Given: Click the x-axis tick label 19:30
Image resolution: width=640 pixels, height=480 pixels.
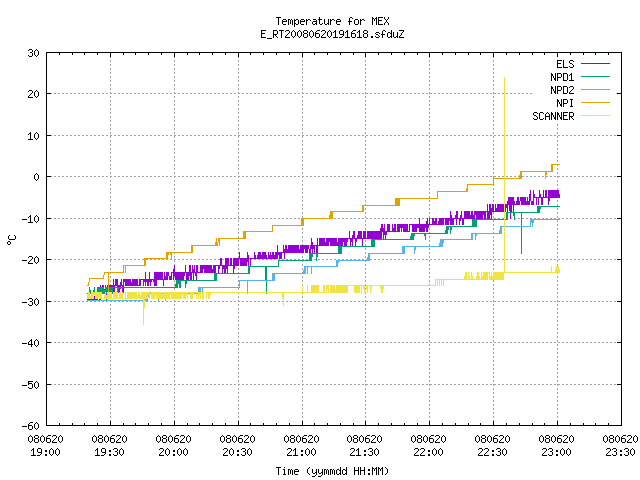Looking at the screenshot, I should click(109, 452).
